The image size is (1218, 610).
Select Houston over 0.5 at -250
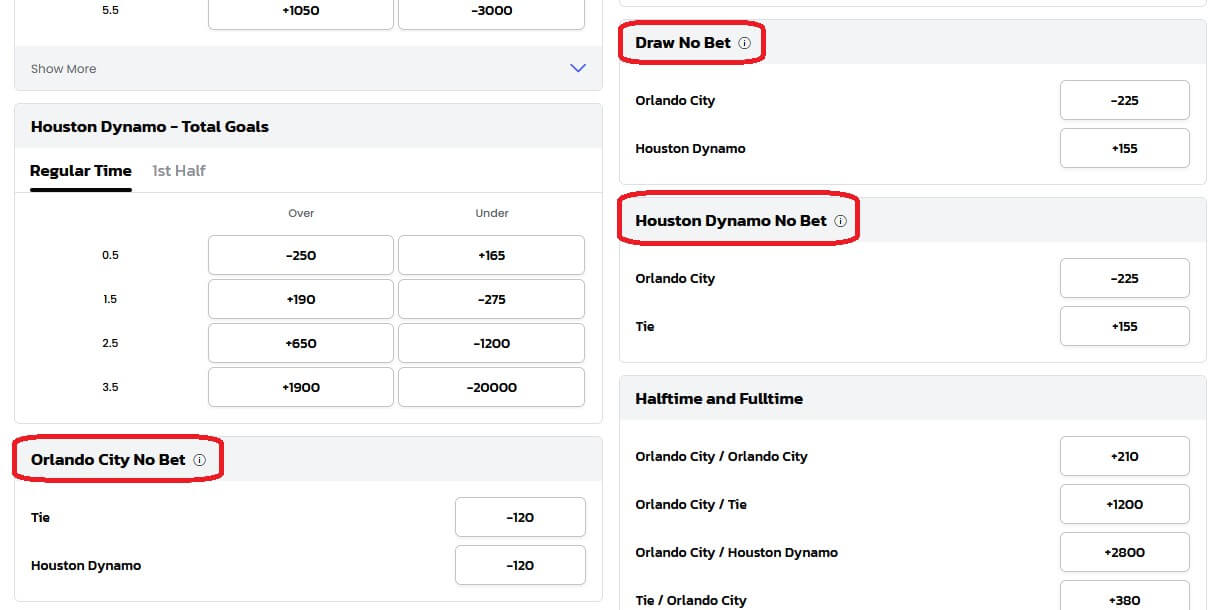point(301,255)
